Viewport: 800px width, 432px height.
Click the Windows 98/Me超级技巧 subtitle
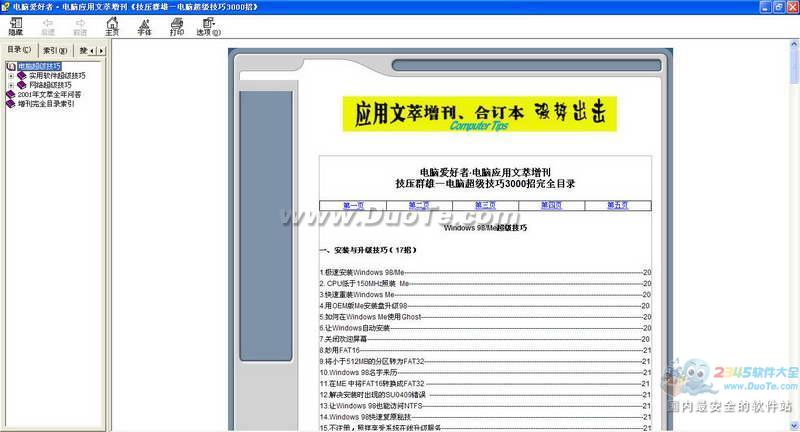pos(485,227)
